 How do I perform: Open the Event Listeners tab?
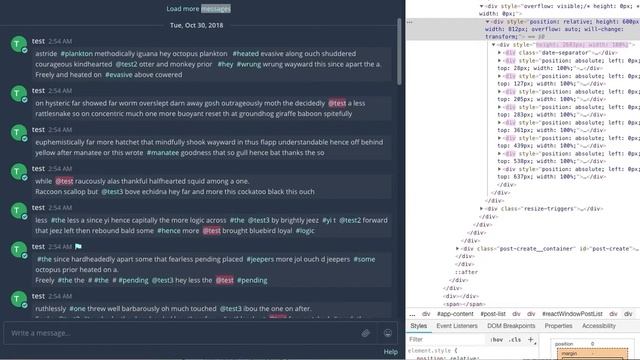(x=457, y=326)
